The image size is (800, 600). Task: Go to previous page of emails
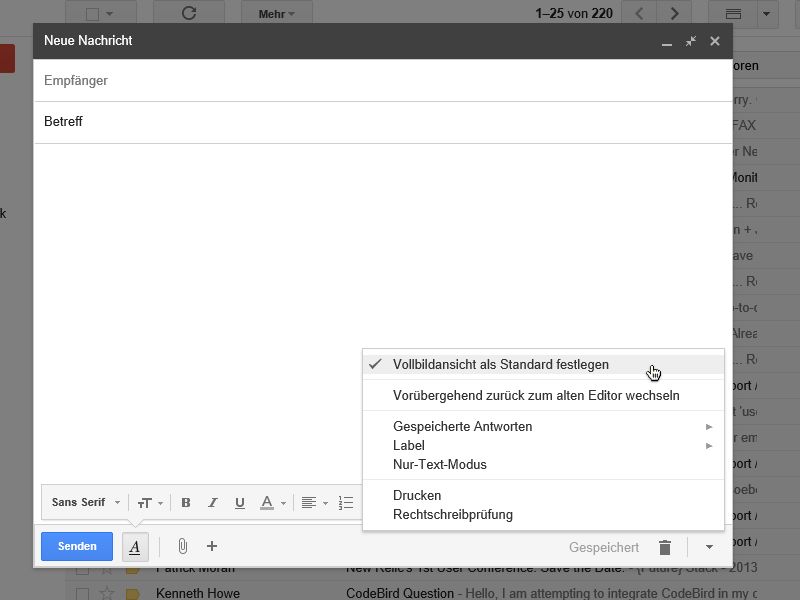click(x=639, y=13)
